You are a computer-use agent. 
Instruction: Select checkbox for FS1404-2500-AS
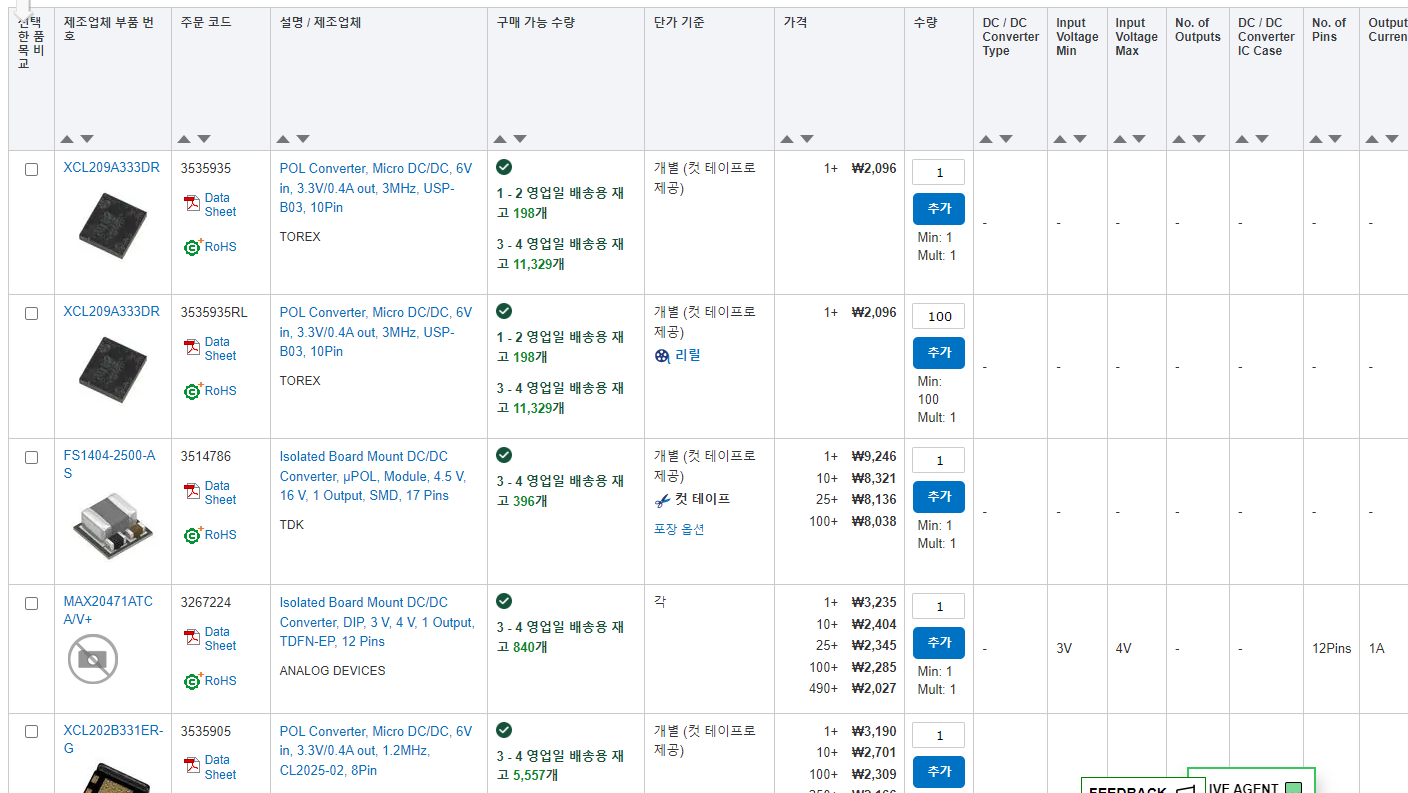32,457
